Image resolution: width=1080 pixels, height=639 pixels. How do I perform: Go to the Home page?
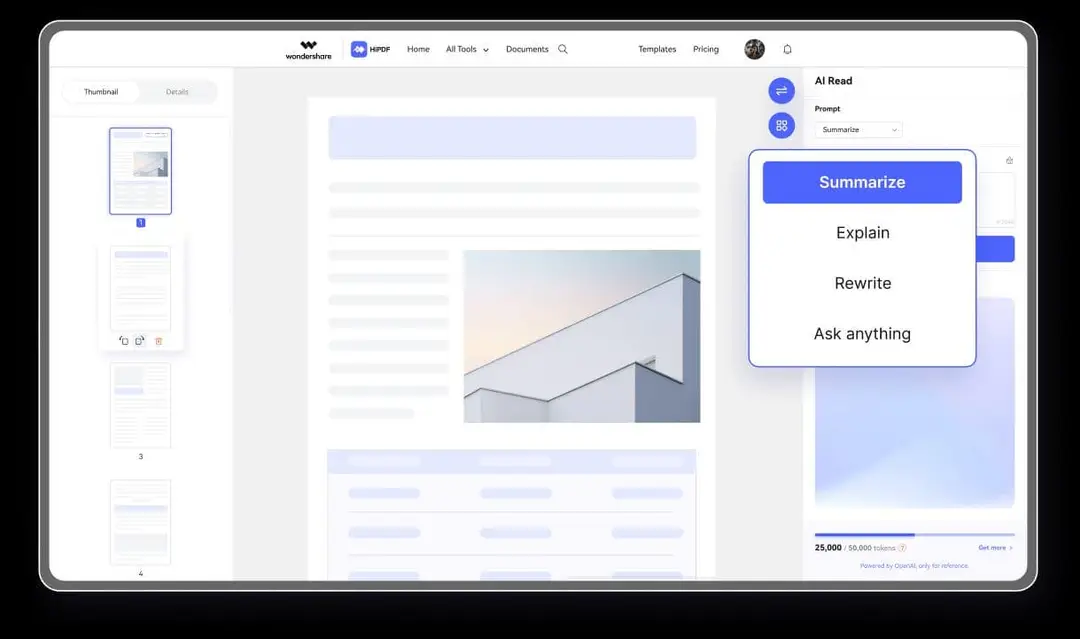(x=418, y=49)
